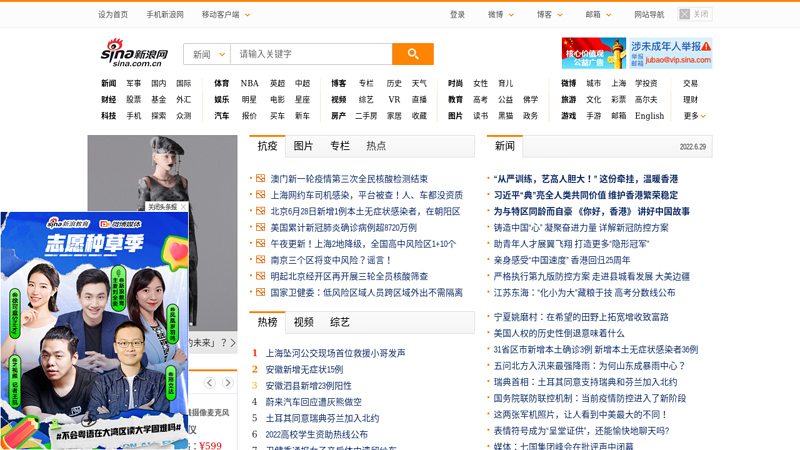Screen dimensions: 800x450
Task: Focus the 请输入关键字 search field
Action: tap(311, 54)
